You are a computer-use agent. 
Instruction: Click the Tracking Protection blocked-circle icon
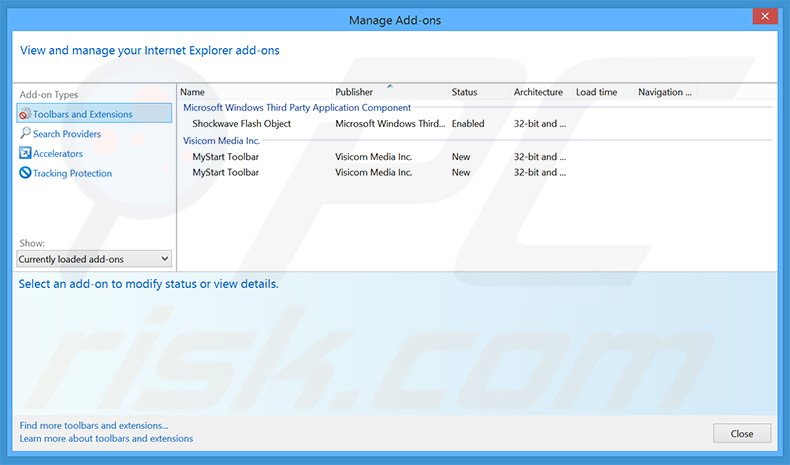(x=25, y=173)
